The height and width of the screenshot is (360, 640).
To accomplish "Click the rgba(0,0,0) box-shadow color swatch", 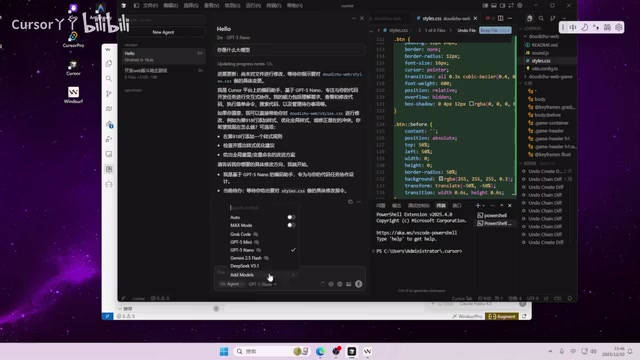I will tap(472, 104).
